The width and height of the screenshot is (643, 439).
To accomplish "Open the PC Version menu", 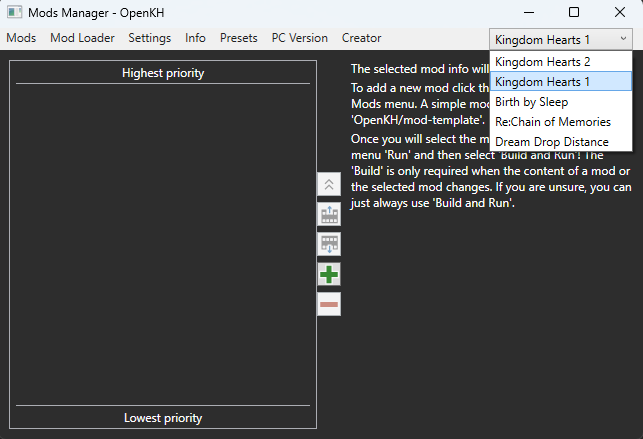I will pyautogui.click(x=300, y=38).
